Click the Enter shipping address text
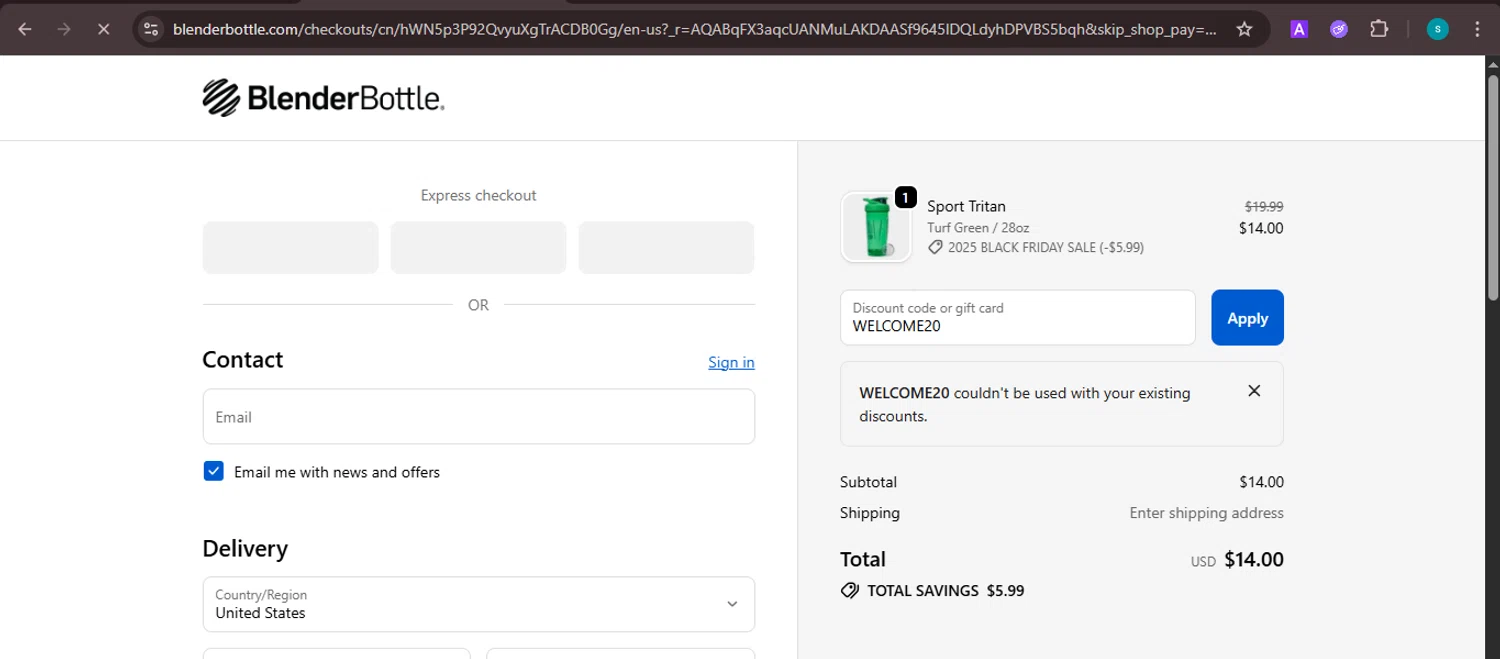Image resolution: width=1500 pixels, height=659 pixels. pos(1206,513)
